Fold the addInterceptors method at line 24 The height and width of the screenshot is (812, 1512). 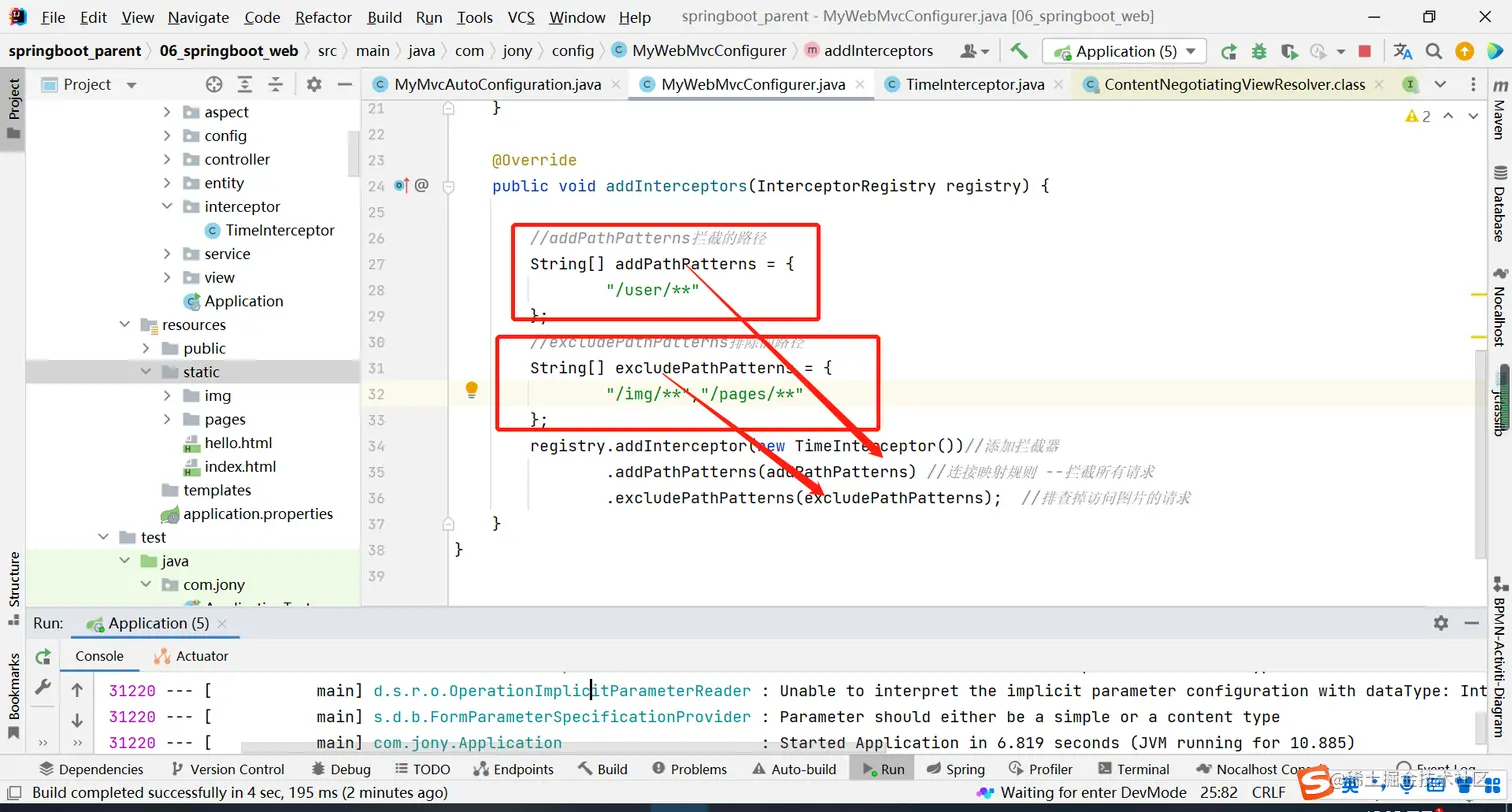(449, 186)
